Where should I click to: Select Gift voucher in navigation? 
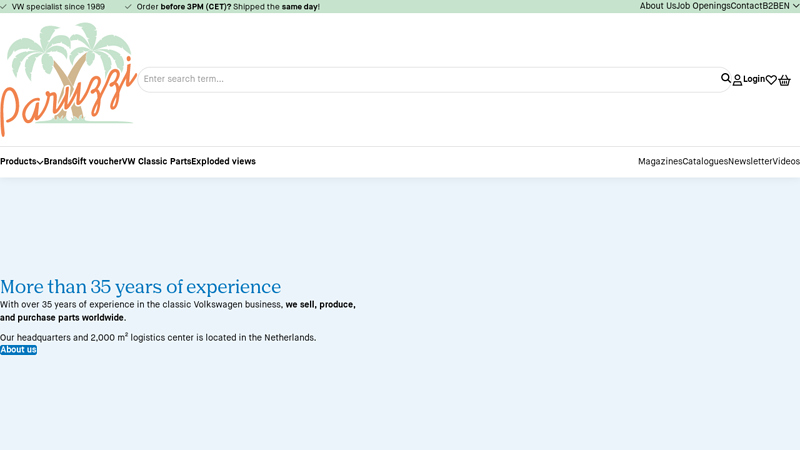96,162
